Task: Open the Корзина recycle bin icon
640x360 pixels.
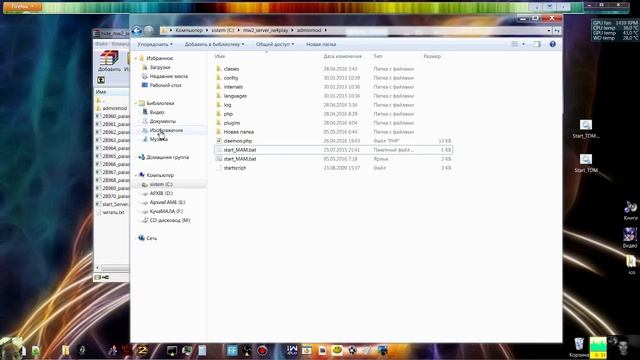Action: click(579, 348)
